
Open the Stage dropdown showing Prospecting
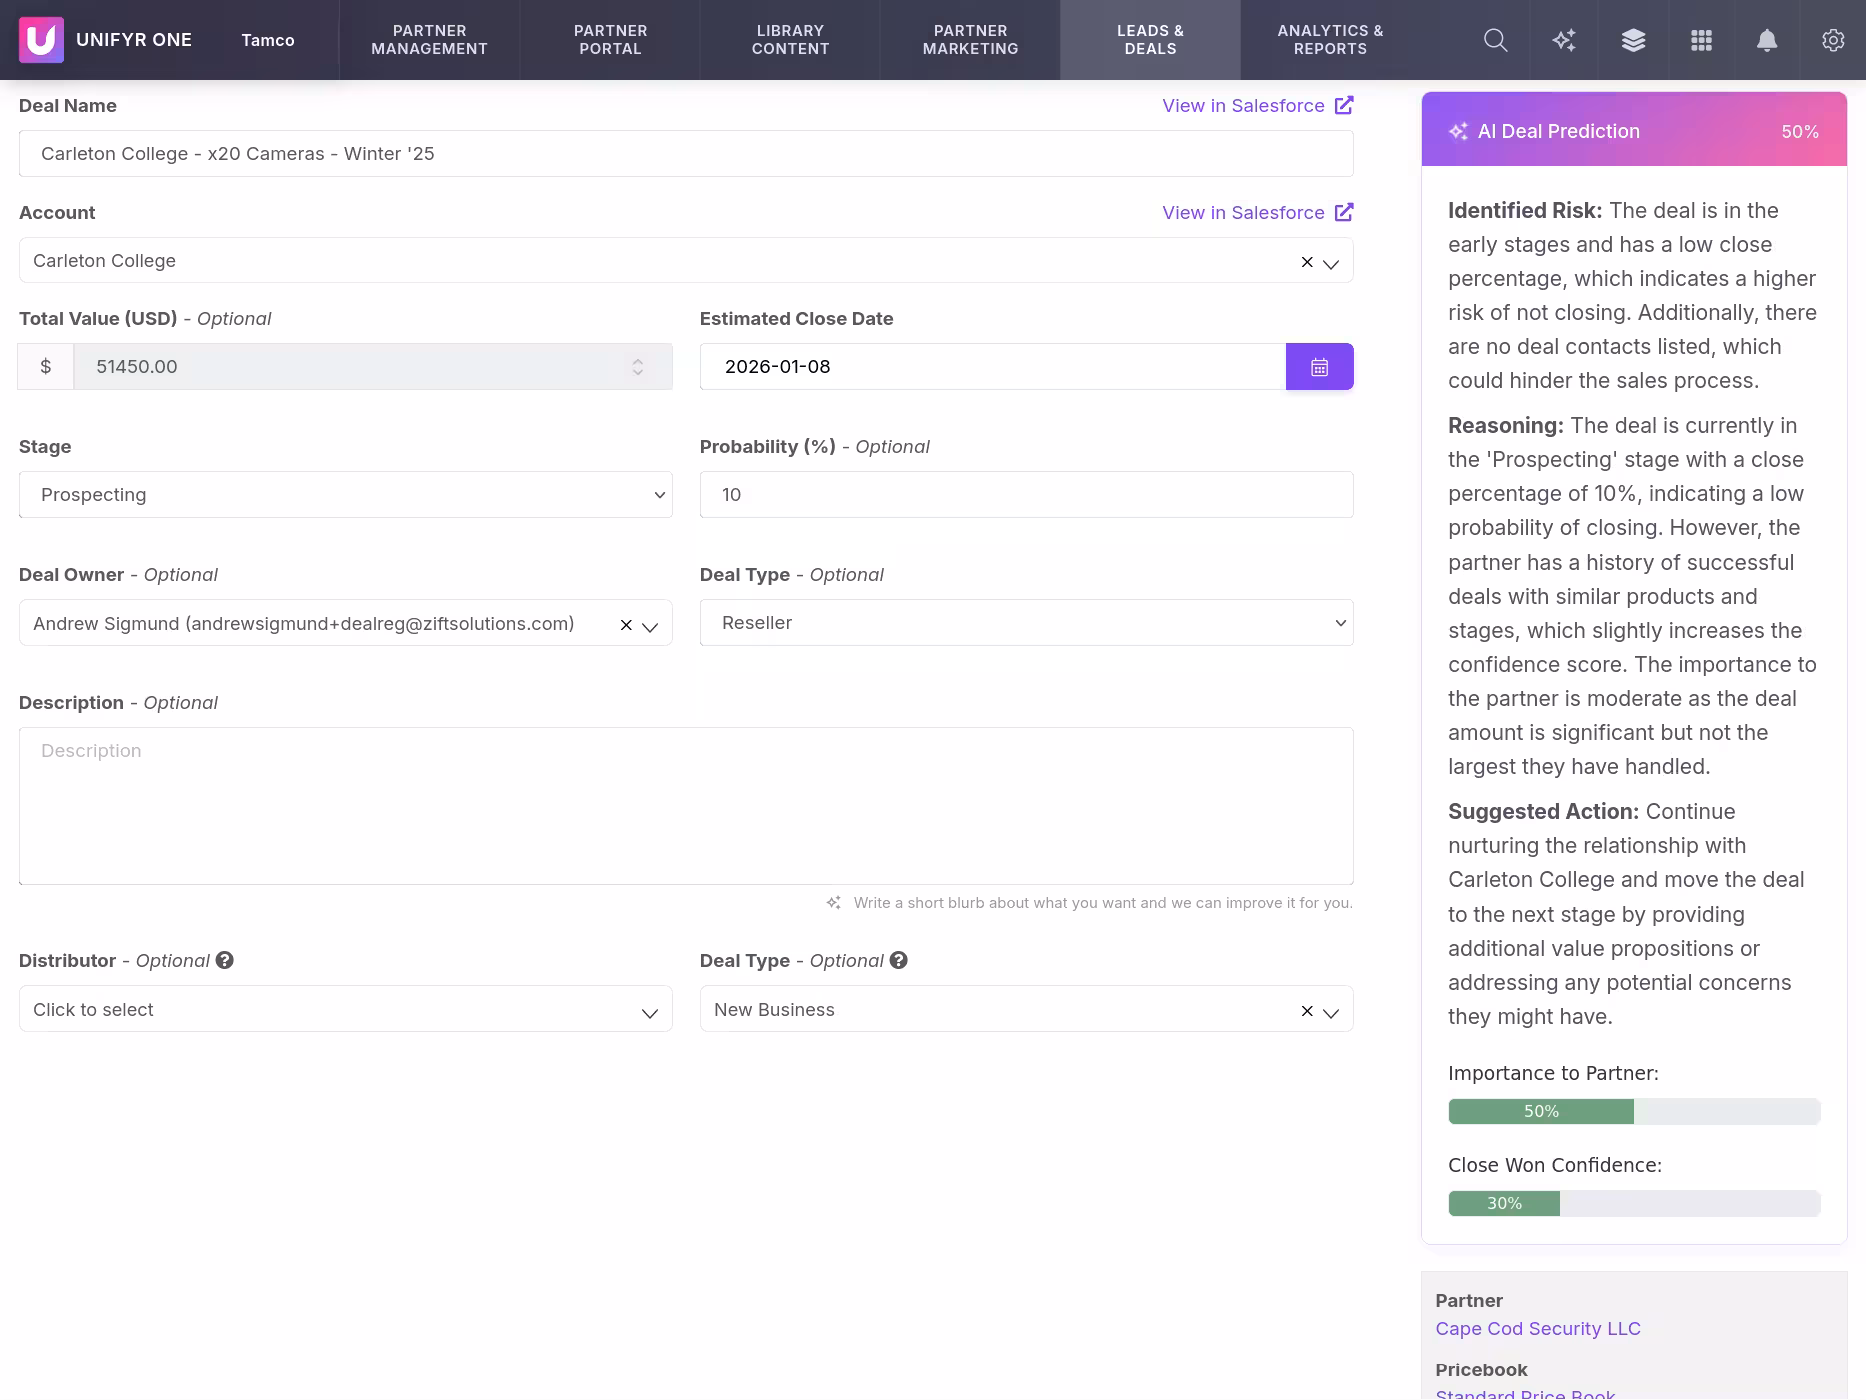point(345,494)
